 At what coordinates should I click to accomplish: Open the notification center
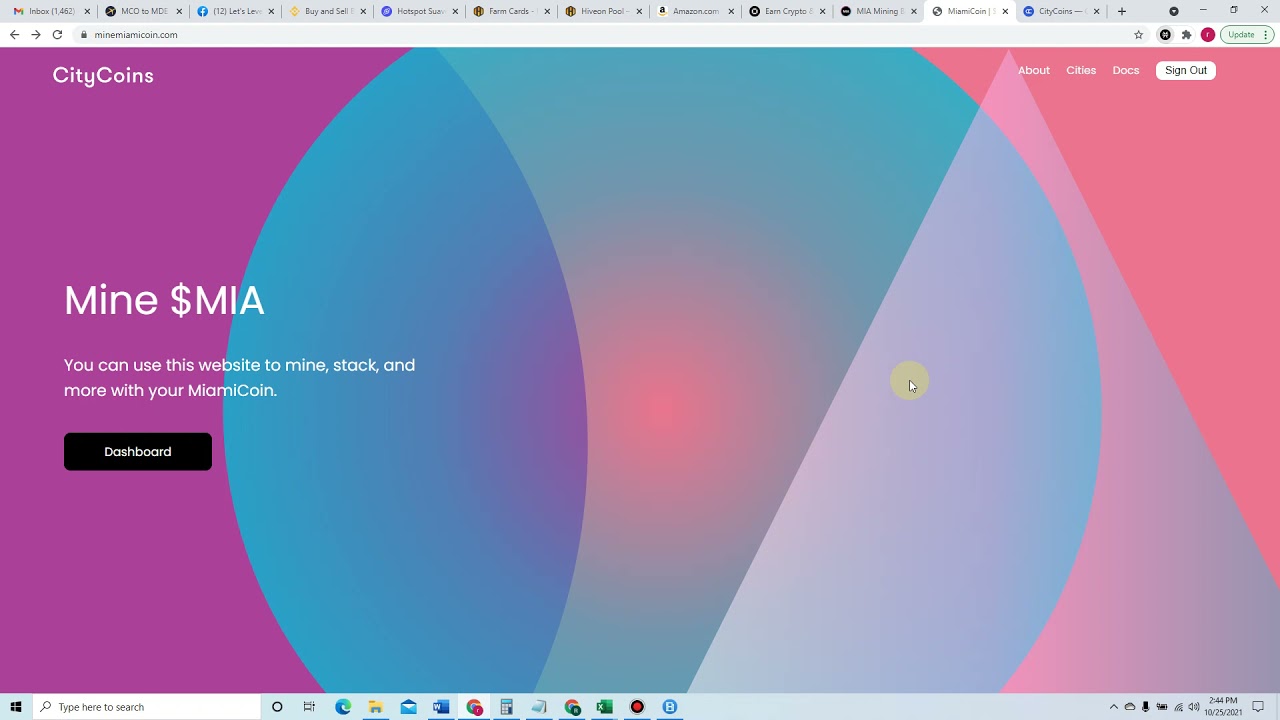click(x=1258, y=707)
